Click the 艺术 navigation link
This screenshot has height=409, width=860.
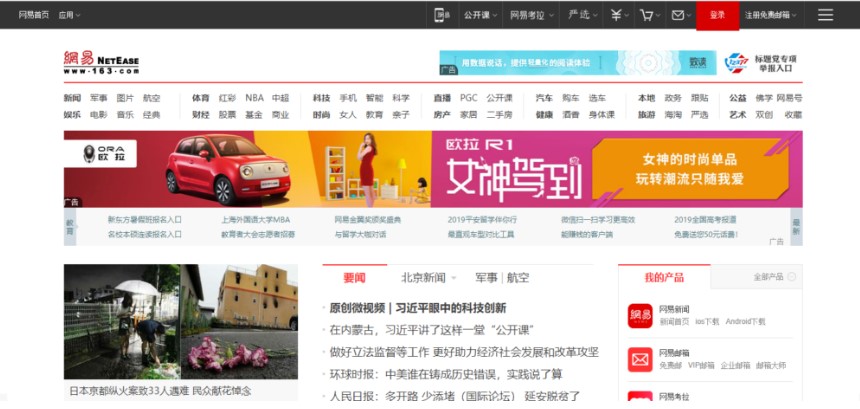point(738,115)
